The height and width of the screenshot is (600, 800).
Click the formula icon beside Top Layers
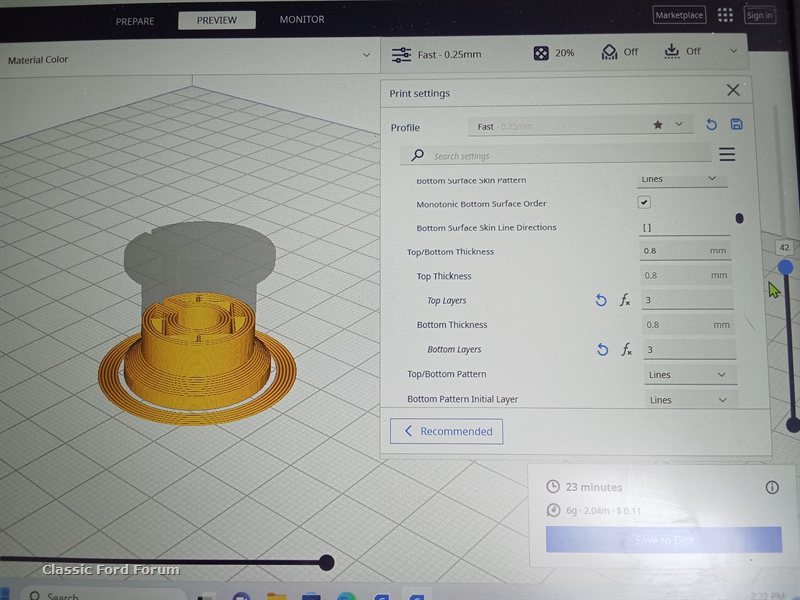625,300
